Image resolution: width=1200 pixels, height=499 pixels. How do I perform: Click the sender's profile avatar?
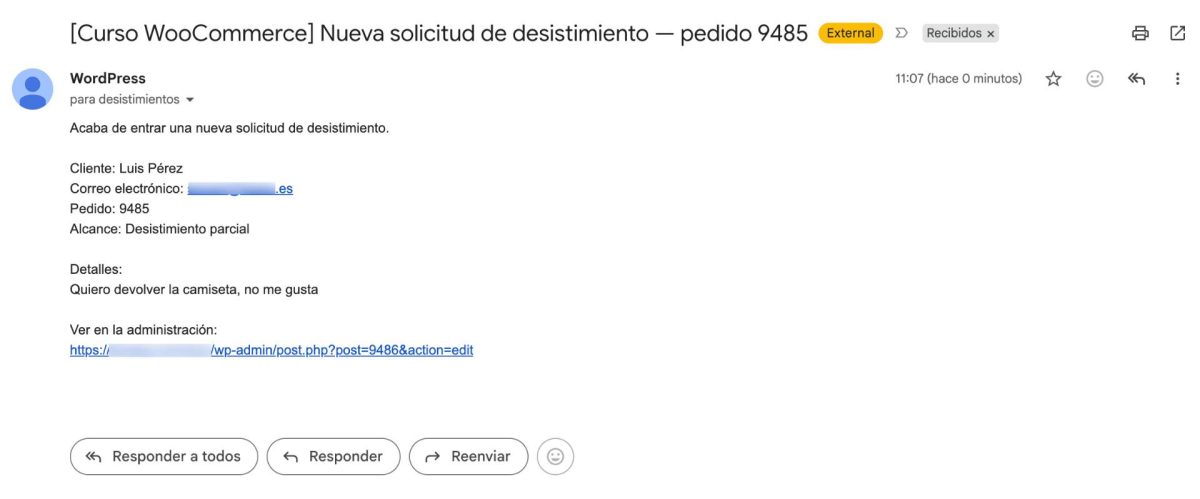[33, 89]
